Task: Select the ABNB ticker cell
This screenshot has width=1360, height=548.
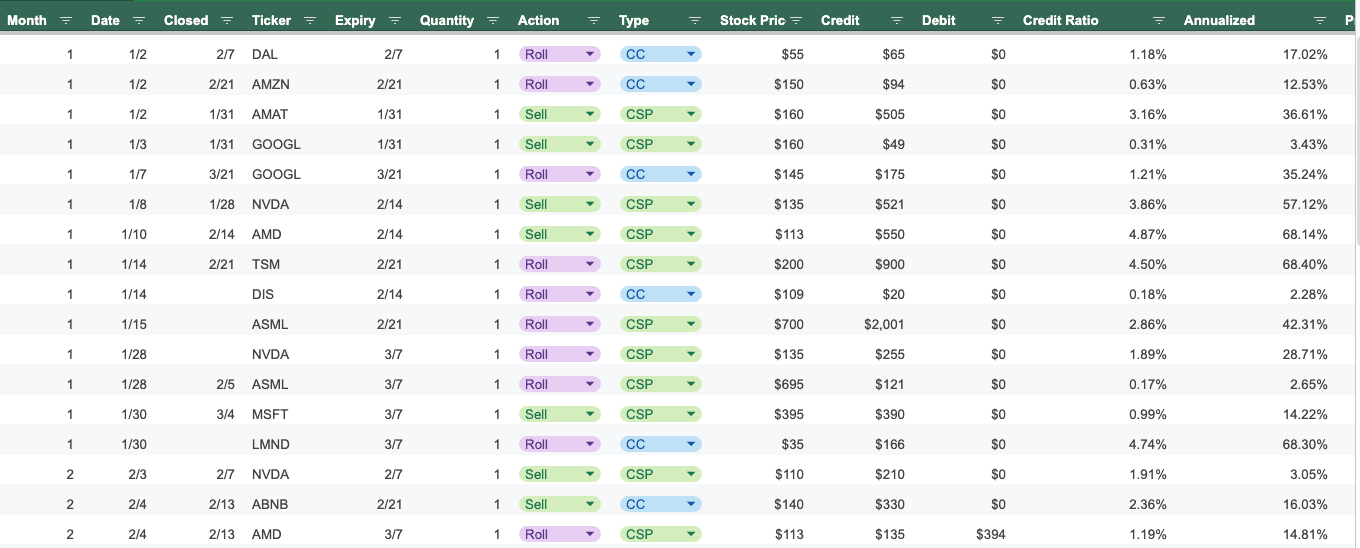Action: click(x=270, y=504)
